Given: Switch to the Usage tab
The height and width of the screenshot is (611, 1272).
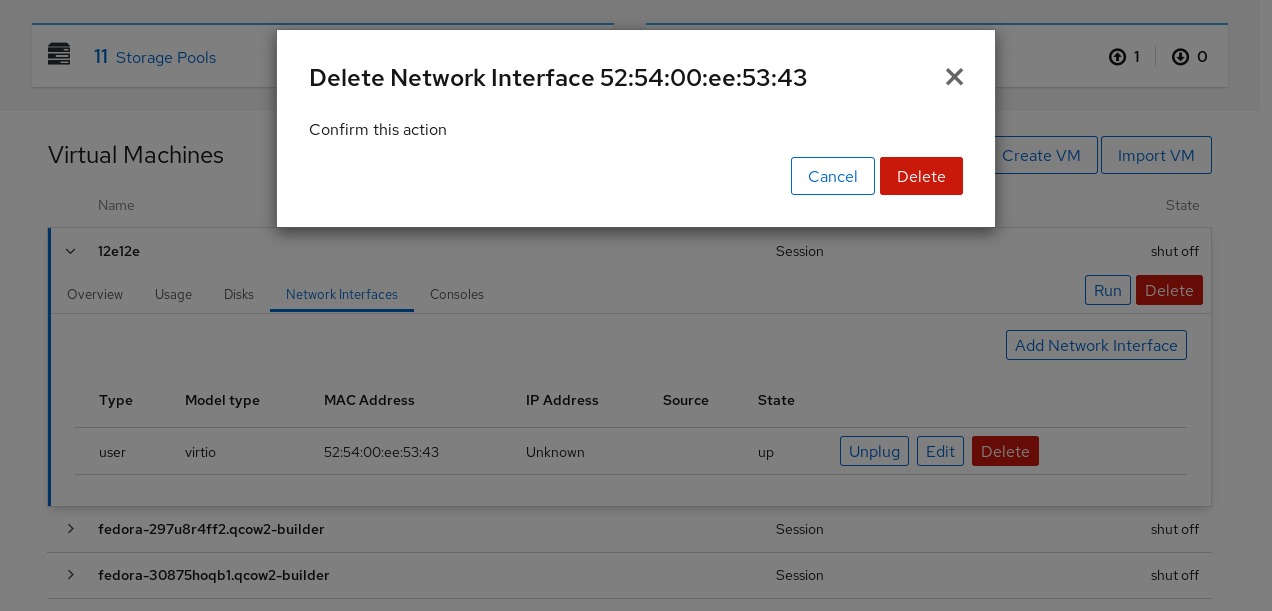Looking at the screenshot, I should (173, 294).
